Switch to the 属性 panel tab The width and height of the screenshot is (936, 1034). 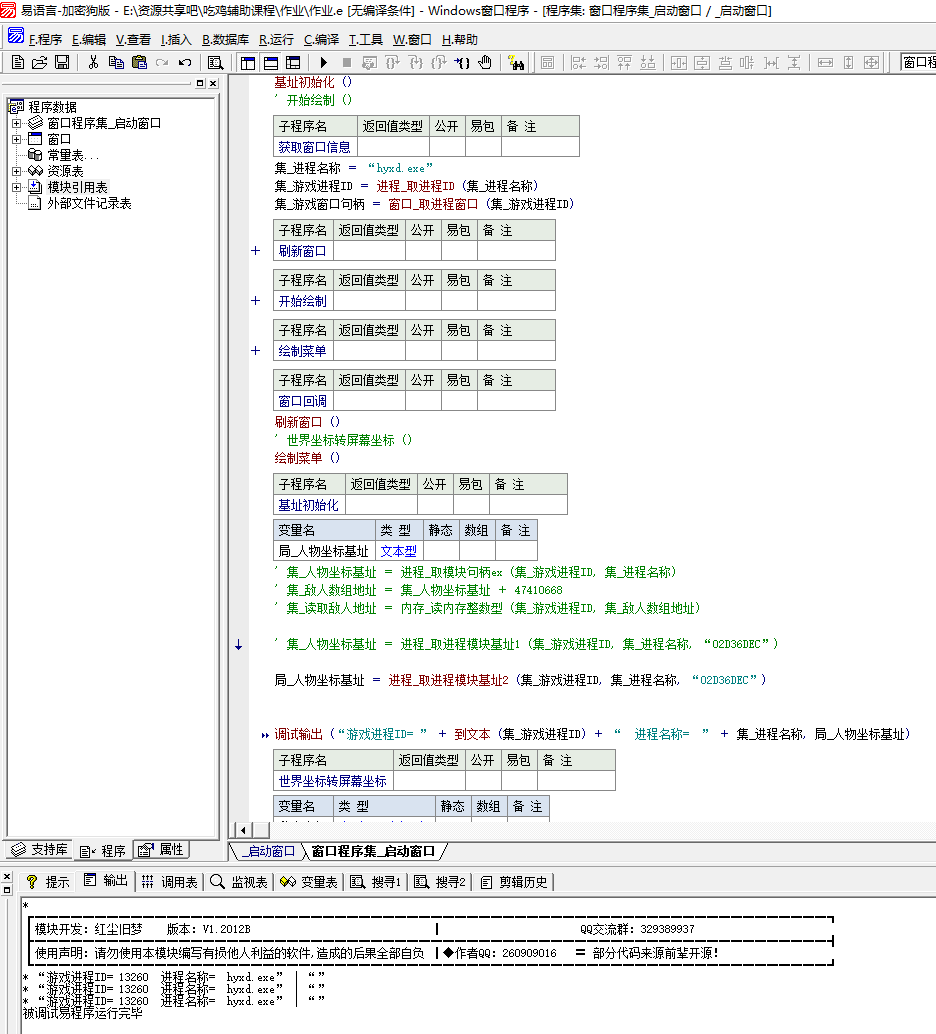pyautogui.click(x=161, y=849)
